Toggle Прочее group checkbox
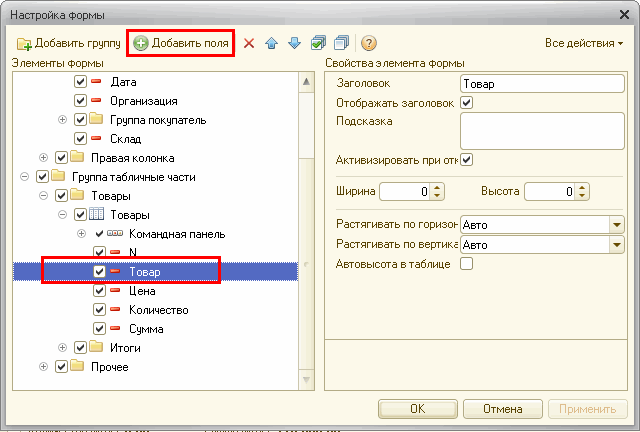640x432 pixels. coord(61,367)
